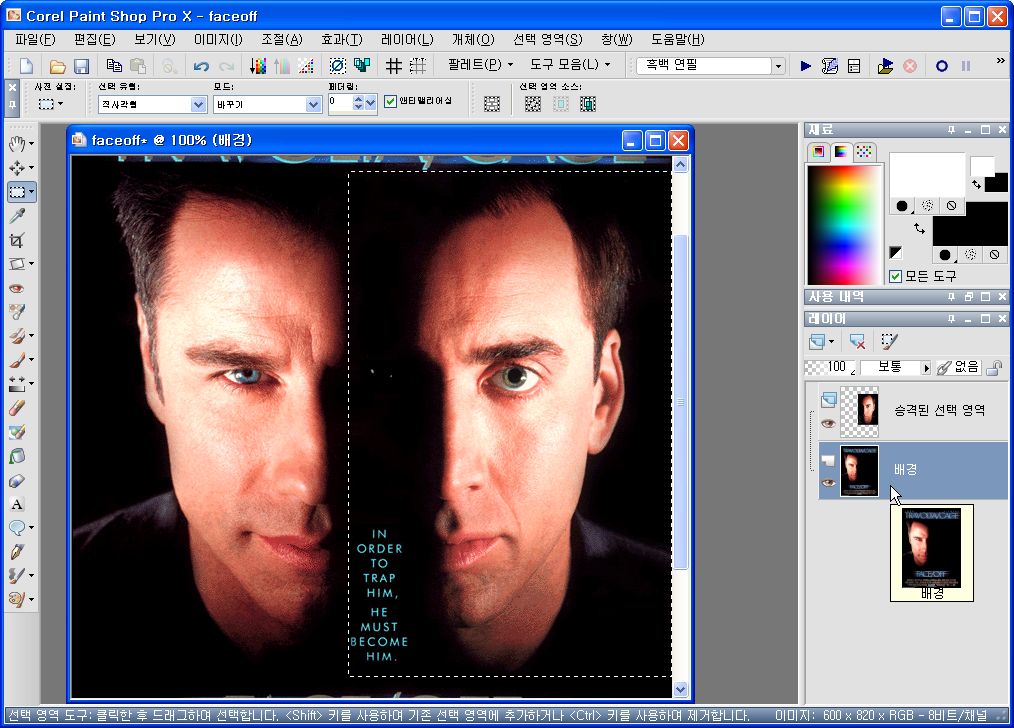Open the 편집 menu

94,39
